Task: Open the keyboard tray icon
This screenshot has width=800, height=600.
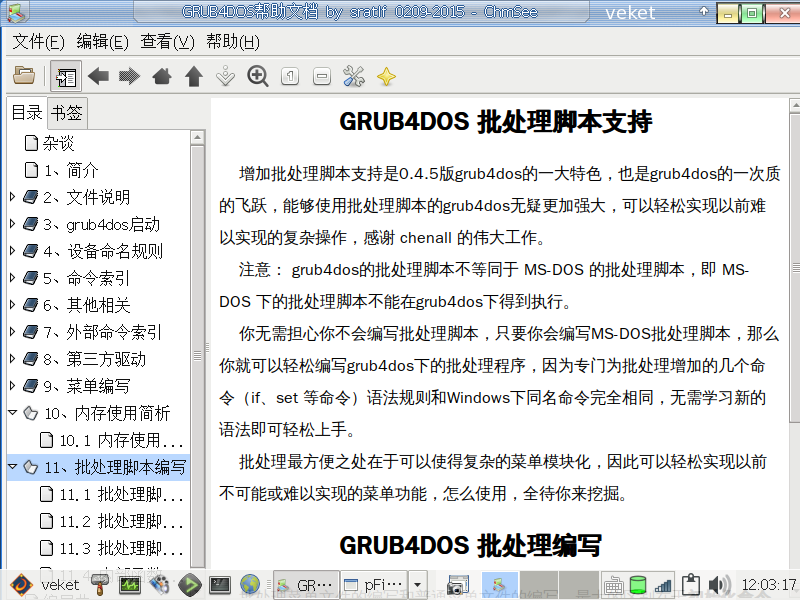Action: [613, 585]
